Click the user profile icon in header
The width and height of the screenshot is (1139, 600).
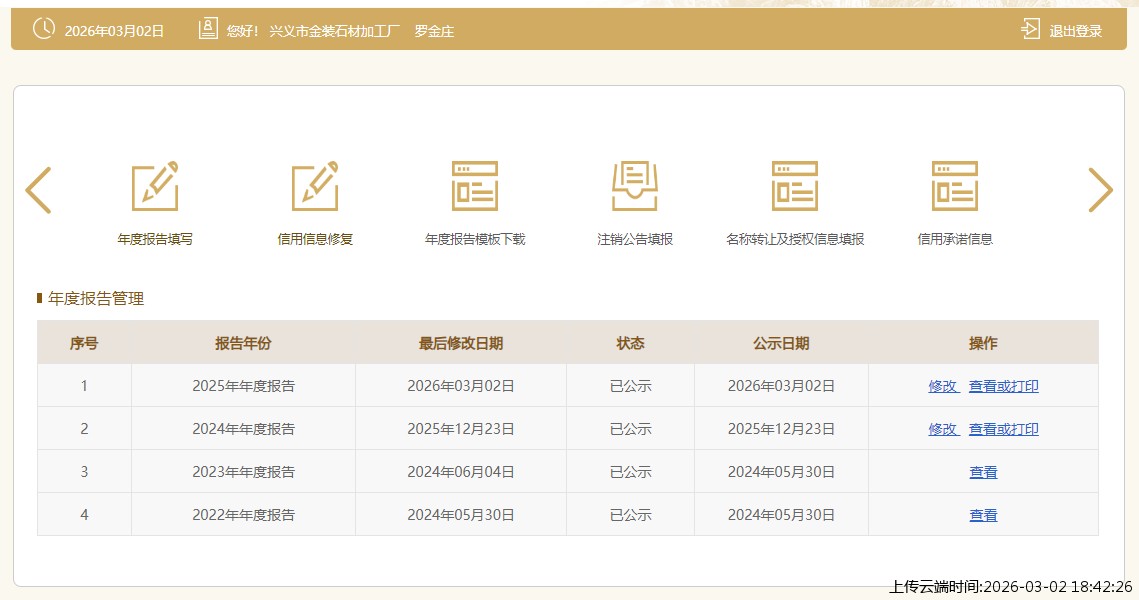(208, 29)
